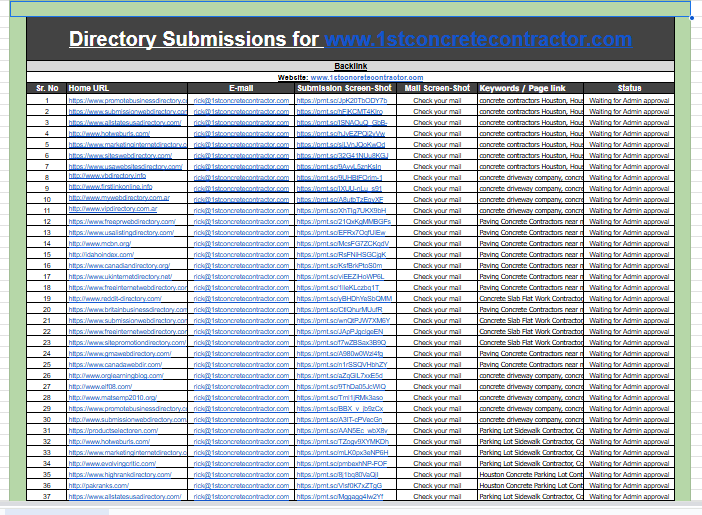
Task: Click the Website link below the Backlink header
Action: 367,77
